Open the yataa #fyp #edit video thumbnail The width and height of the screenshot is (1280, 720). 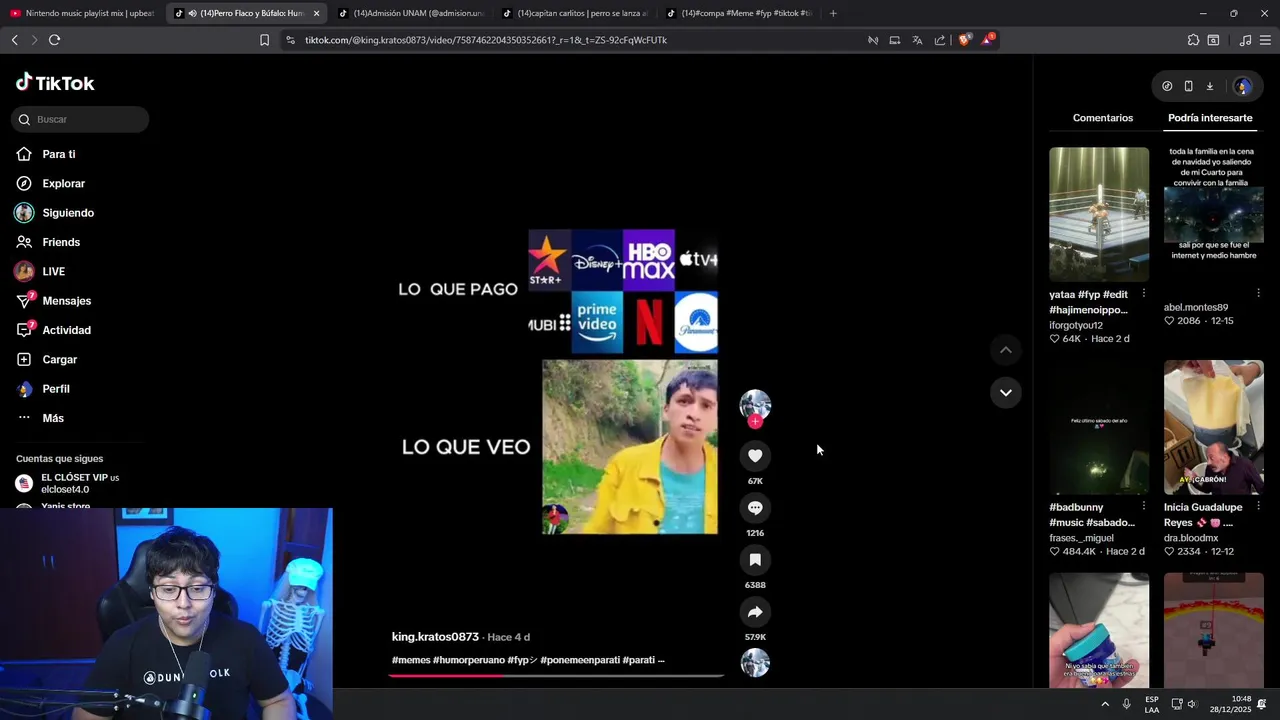coord(1099,214)
